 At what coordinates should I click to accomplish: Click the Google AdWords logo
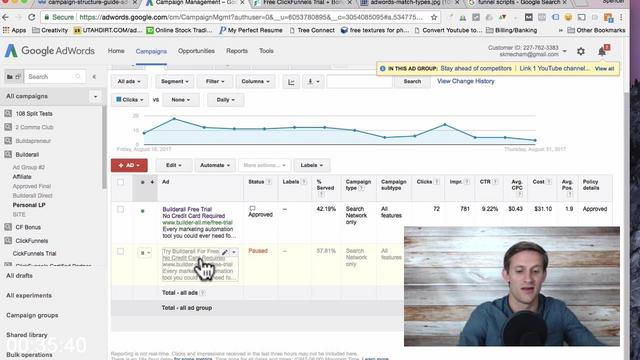[x=49, y=51]
